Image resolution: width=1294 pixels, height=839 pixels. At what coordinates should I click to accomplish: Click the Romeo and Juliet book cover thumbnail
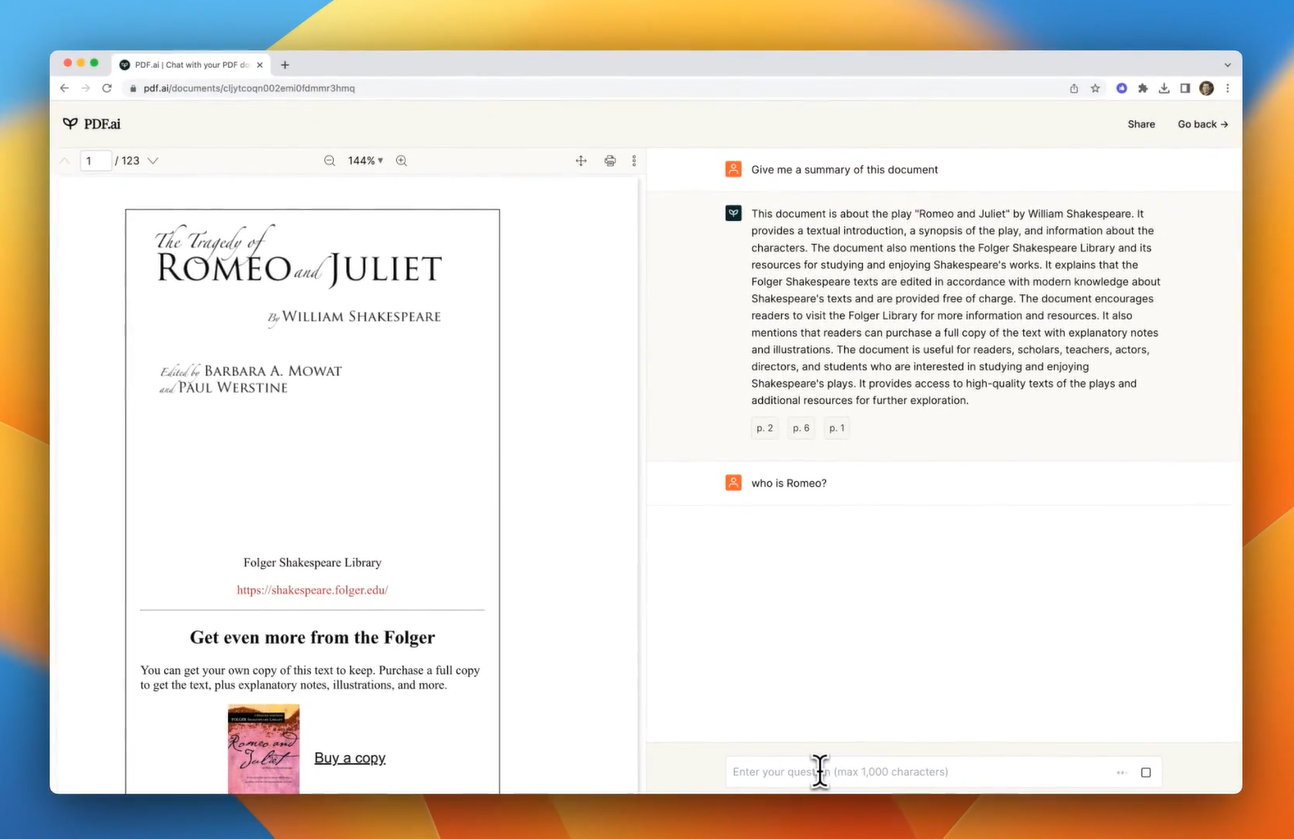(264, 749)
